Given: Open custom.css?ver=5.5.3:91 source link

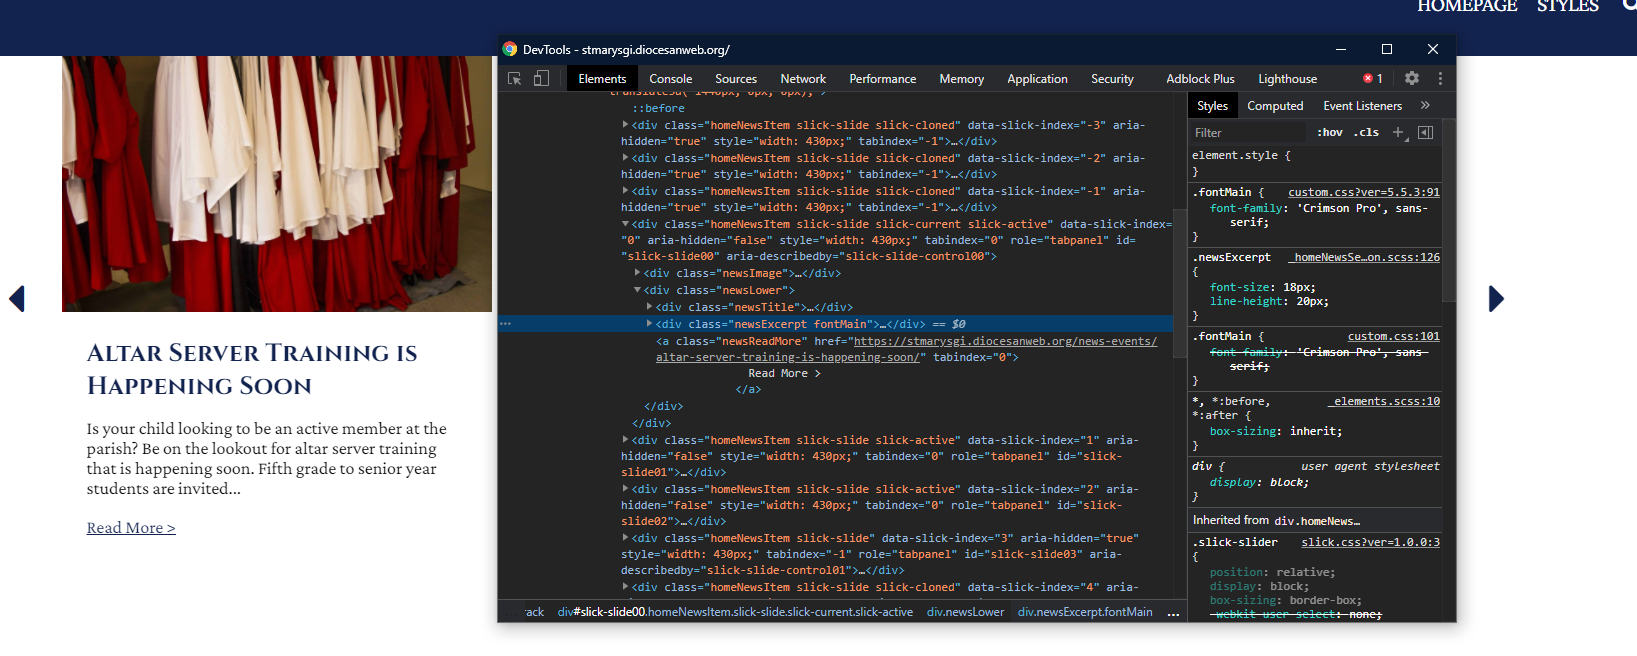Looking at the screenshot, I should [1363, 192].
